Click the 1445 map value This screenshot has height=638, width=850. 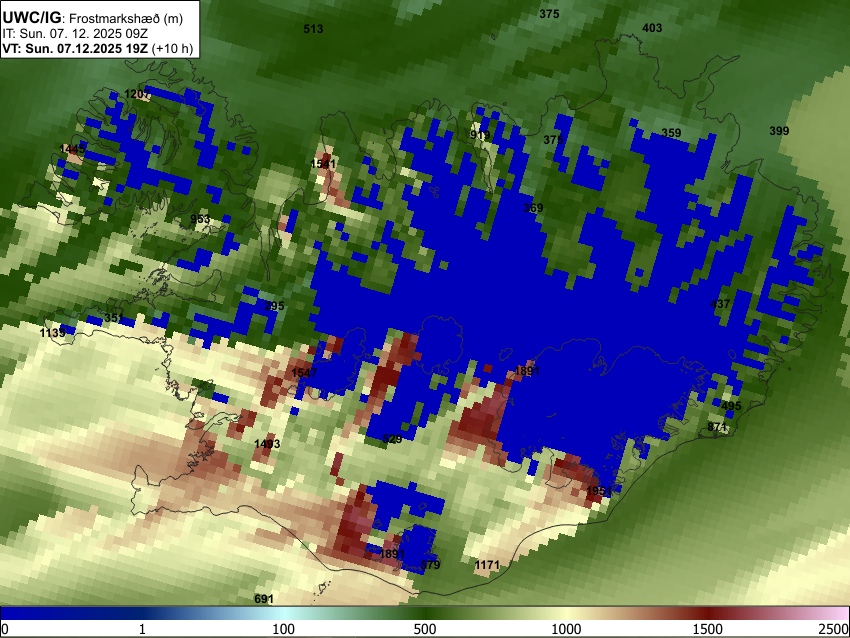pos(72,149)
